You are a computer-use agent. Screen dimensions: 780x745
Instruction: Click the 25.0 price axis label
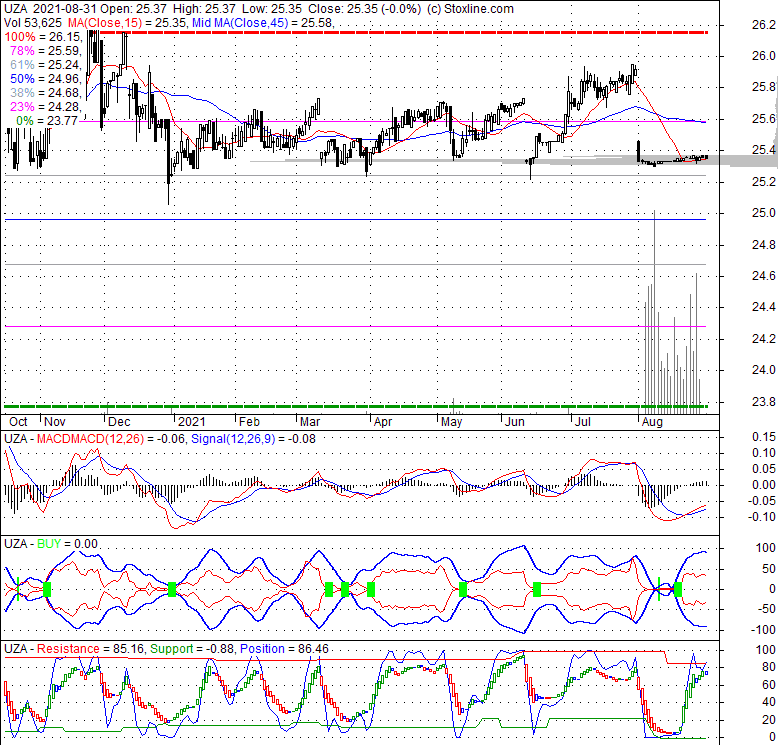[764, 213]
